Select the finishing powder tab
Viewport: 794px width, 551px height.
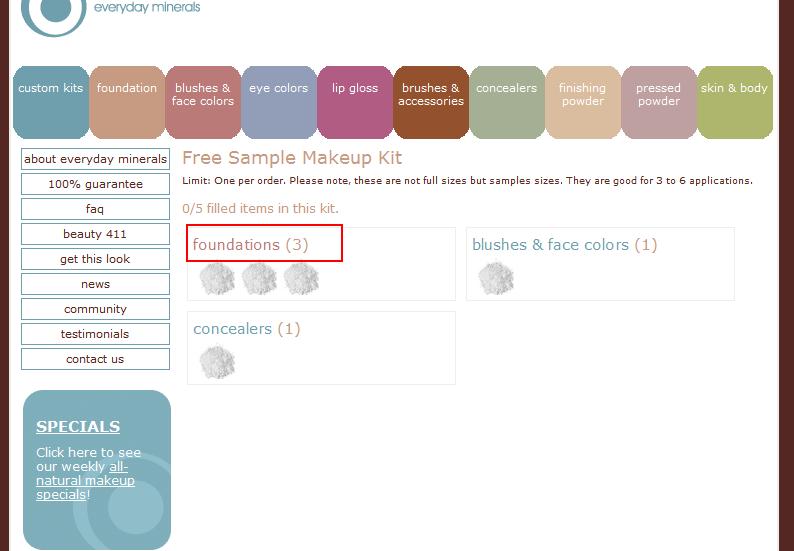coord(583,102)
